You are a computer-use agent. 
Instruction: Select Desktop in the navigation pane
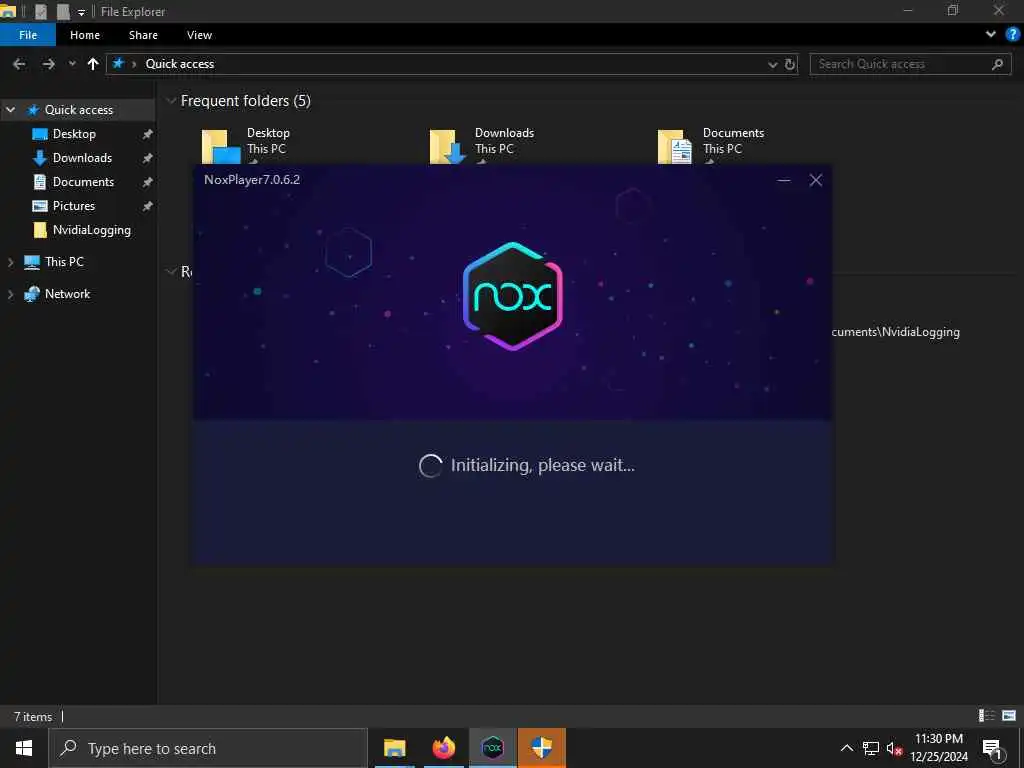74,134
